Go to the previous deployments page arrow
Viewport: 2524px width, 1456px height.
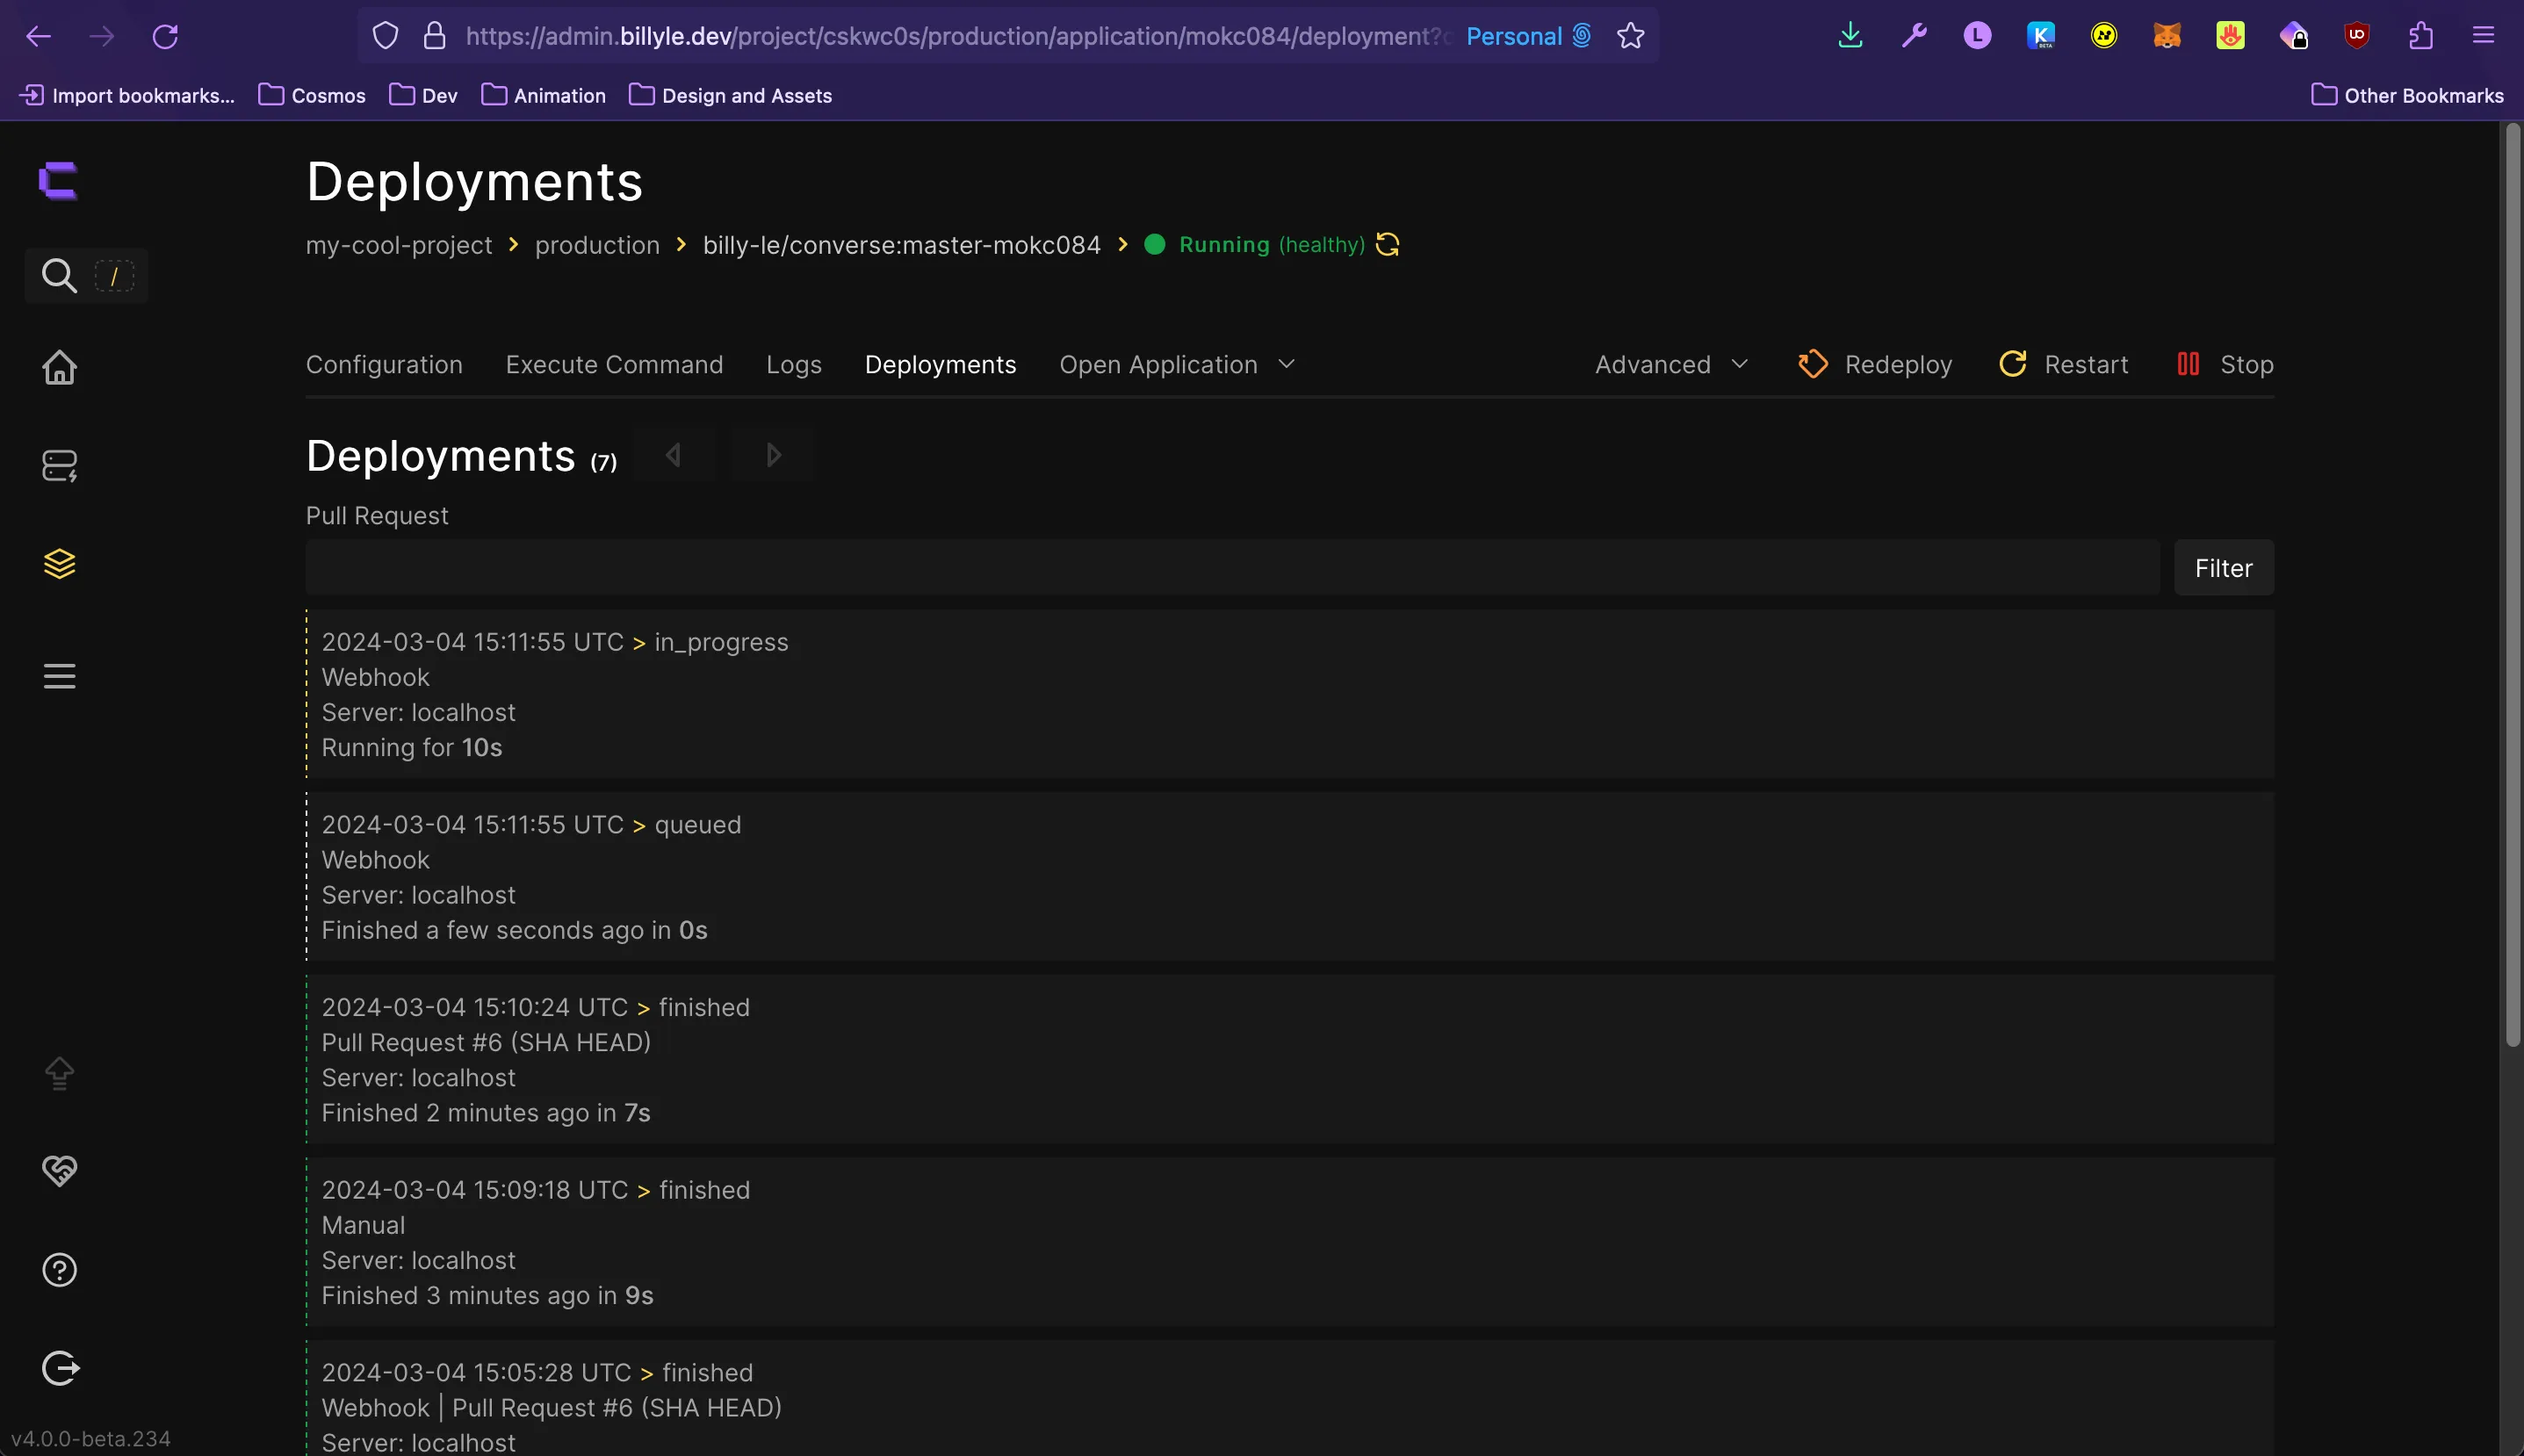674,455
